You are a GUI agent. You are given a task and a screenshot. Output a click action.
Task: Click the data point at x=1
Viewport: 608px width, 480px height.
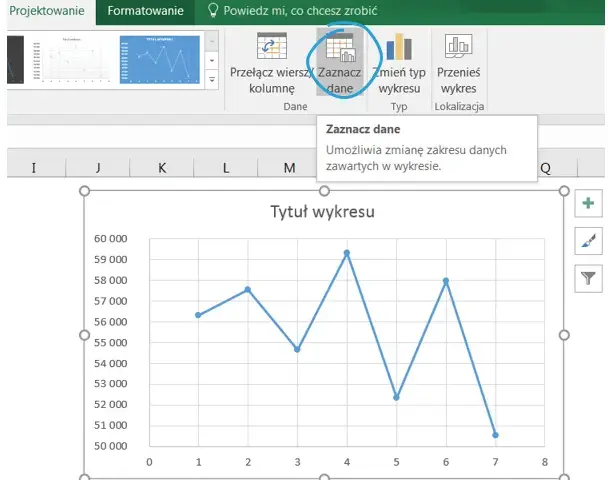pyautogui.click(x=198, y=315)
